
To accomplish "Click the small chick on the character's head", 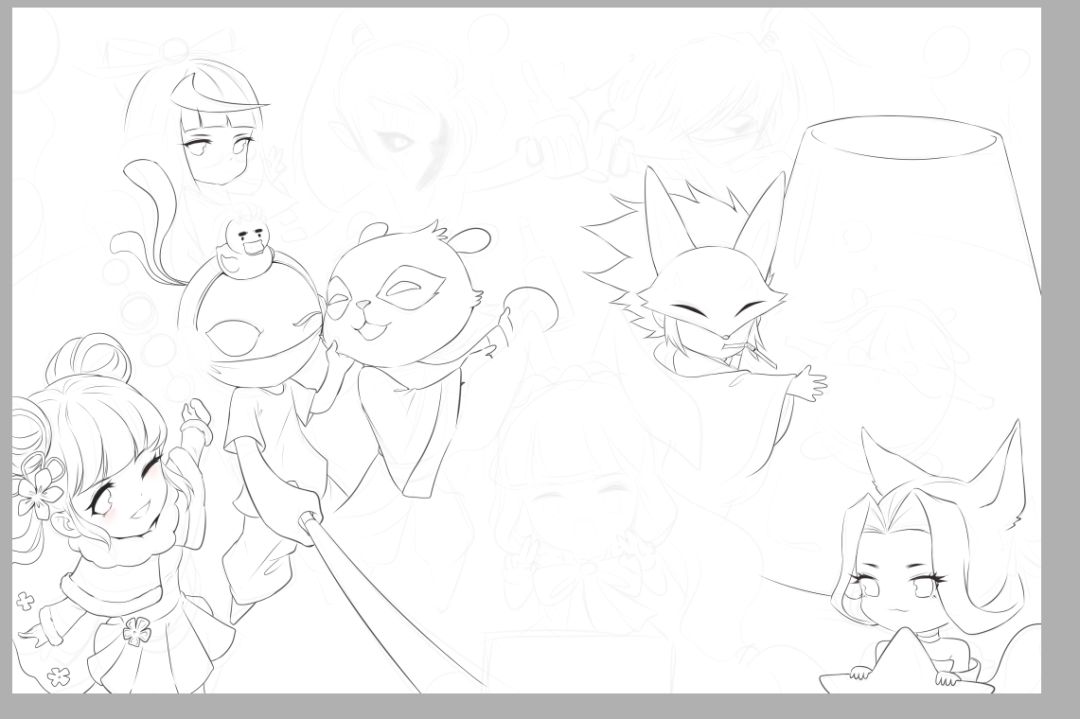I will point(246,248).
